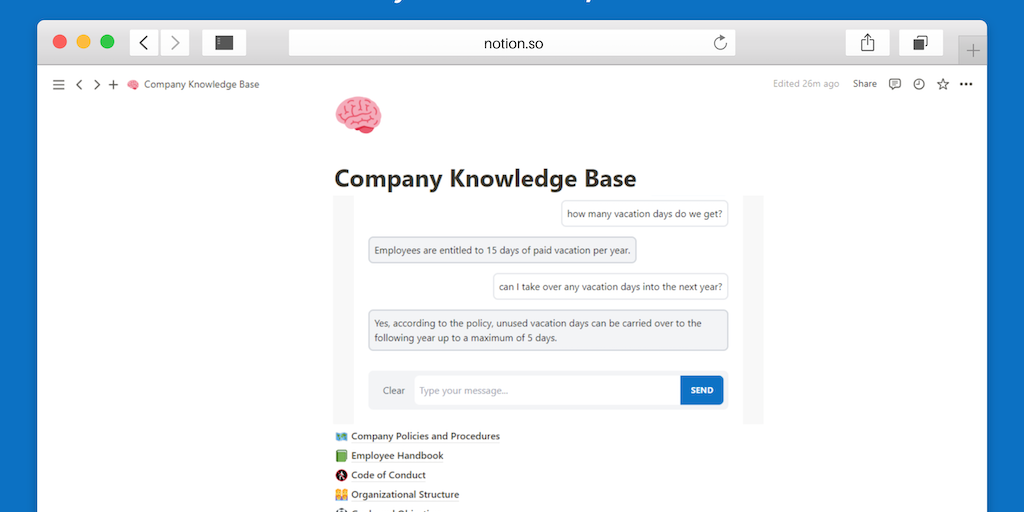The width and height of the screenshot is (1024, 512).
Task: Go back with the browser back arrow
Action: click(144, 43)
